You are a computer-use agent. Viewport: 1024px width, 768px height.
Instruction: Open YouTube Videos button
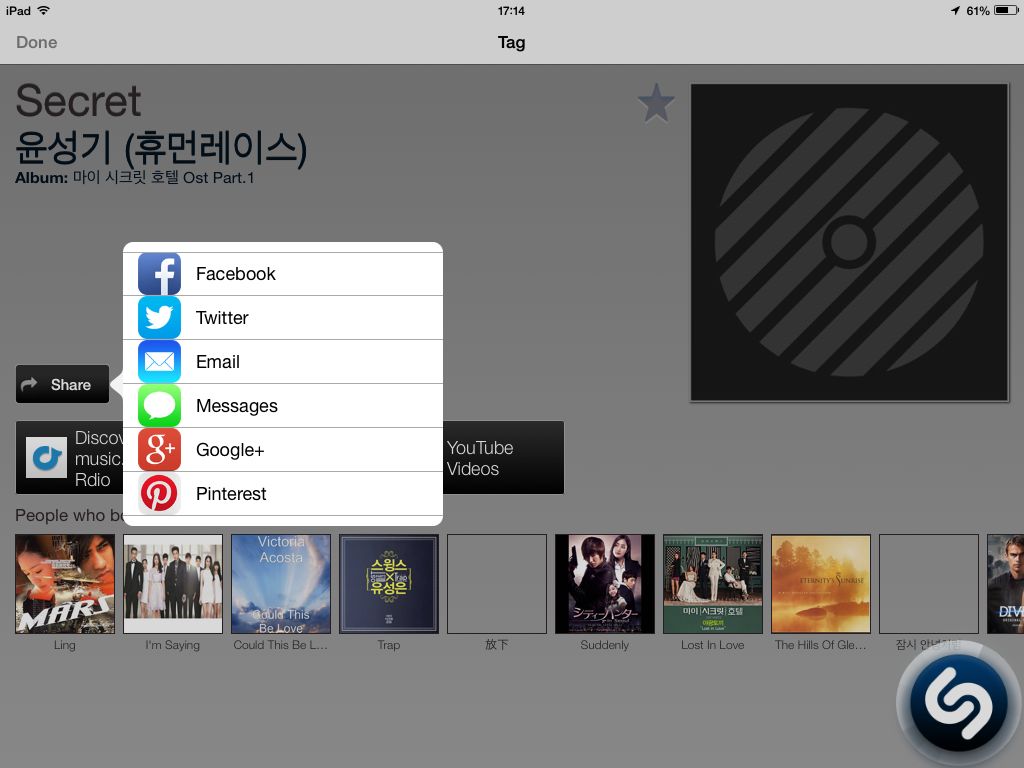point(503,458)
